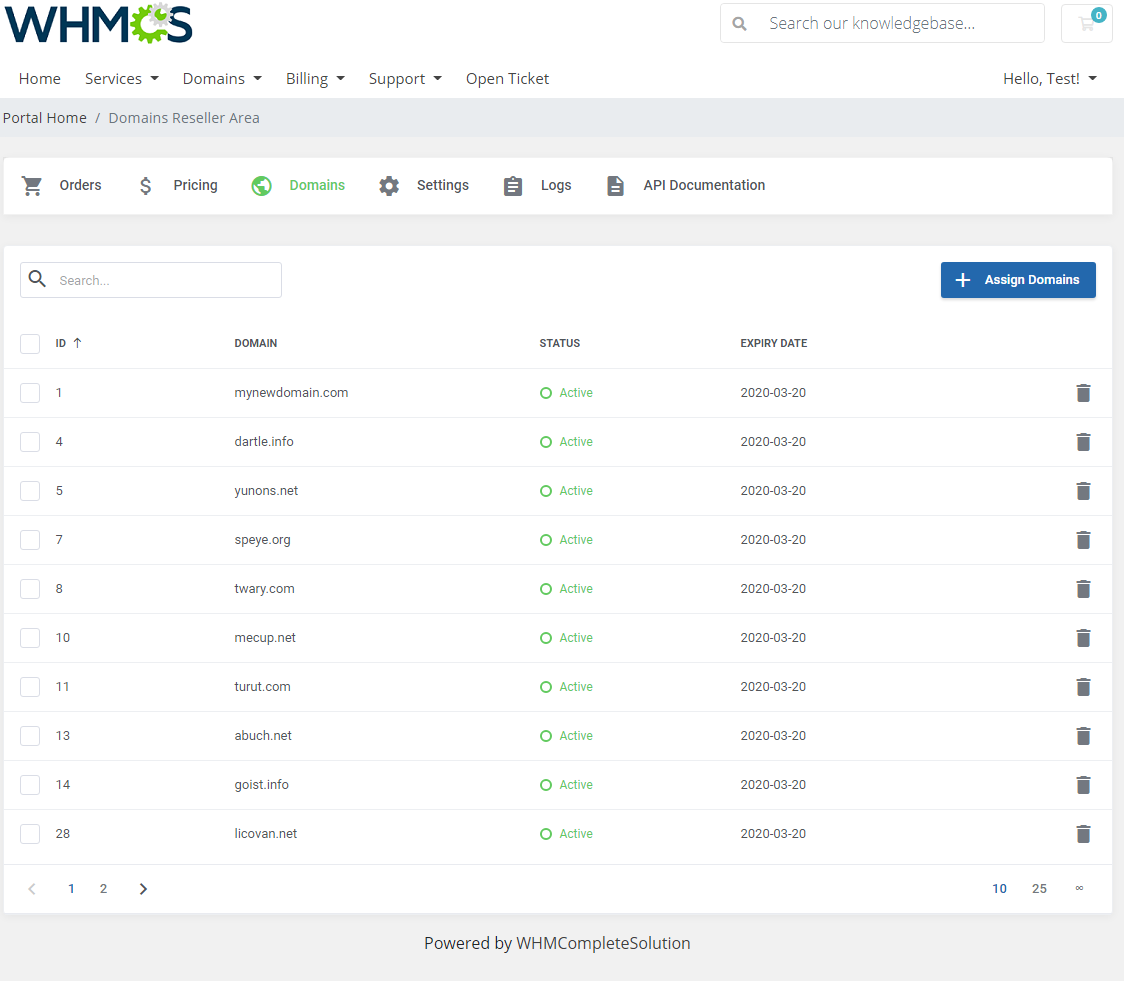1124x981 pixels.
Task: Click the Assign Domains button
Action: tap(1018, 280)
